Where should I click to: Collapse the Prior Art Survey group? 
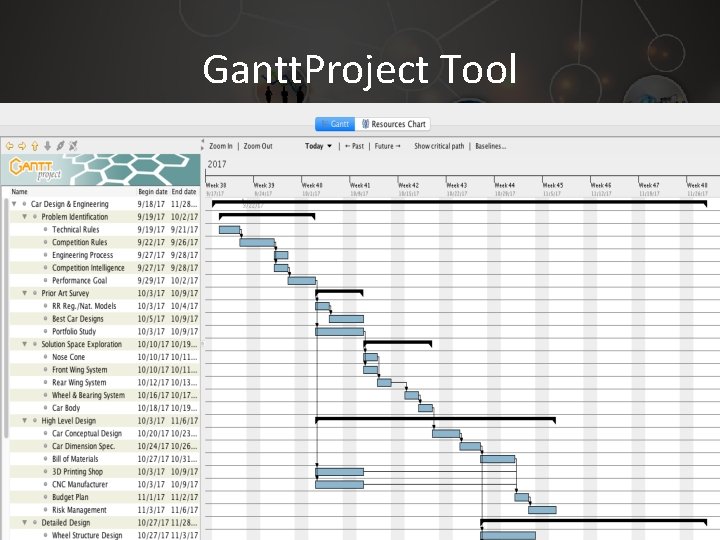click(25, 293)
